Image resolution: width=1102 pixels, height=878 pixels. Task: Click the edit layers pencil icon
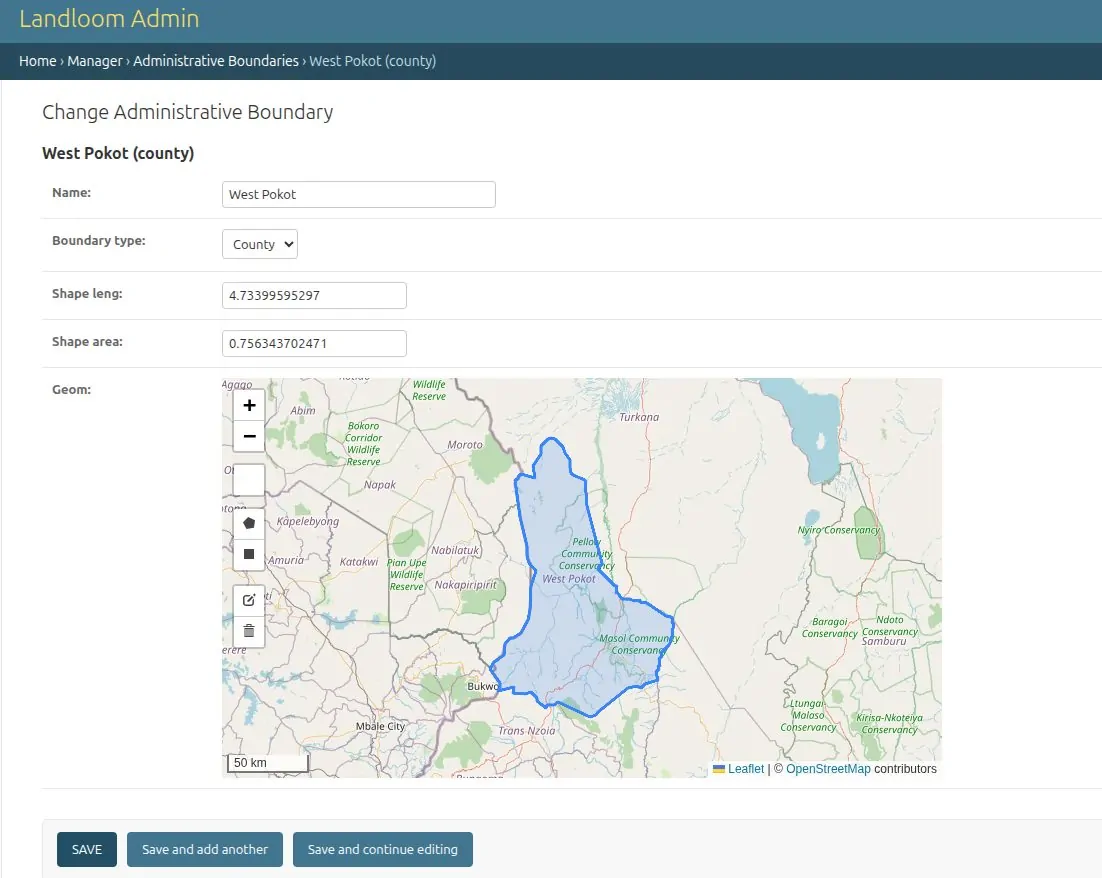coord(248,599)
